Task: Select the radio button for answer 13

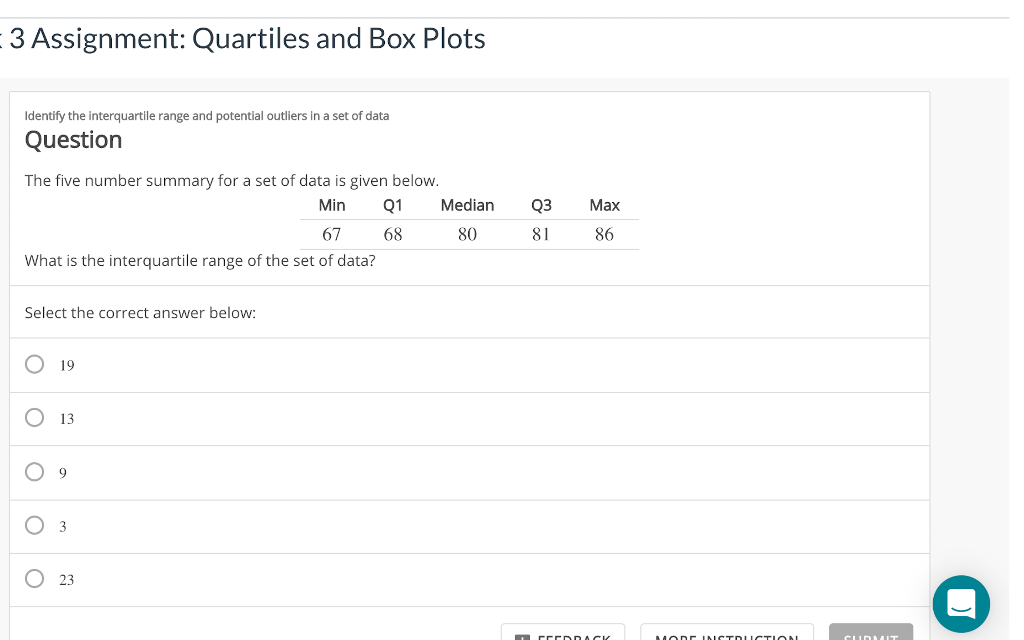Action: tap(34, 417)
